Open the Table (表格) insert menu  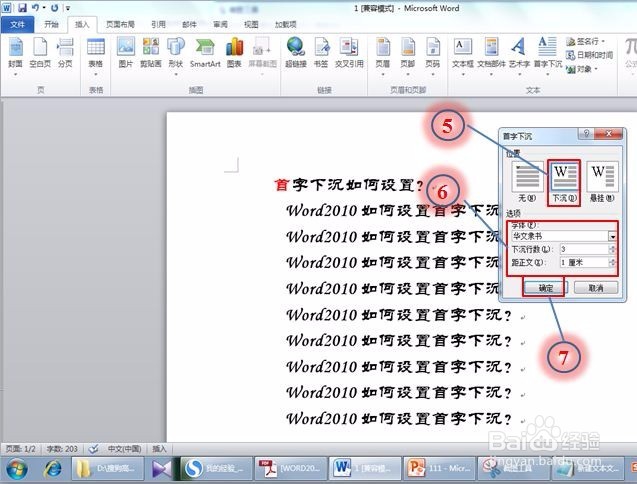coord(96,56)
